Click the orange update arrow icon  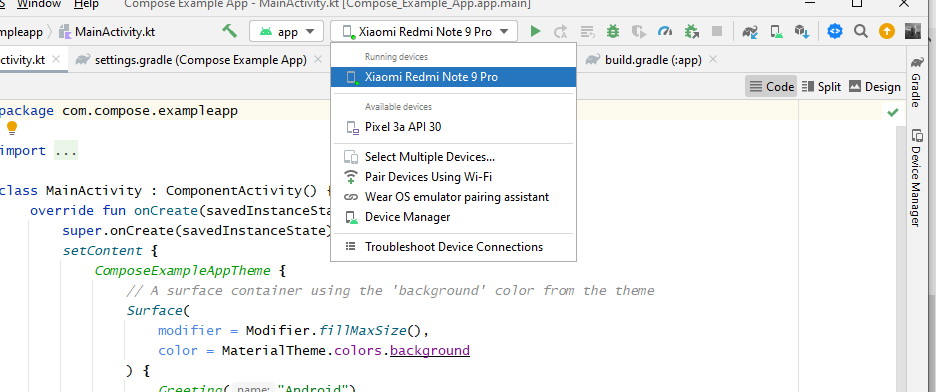coord(887,31)
